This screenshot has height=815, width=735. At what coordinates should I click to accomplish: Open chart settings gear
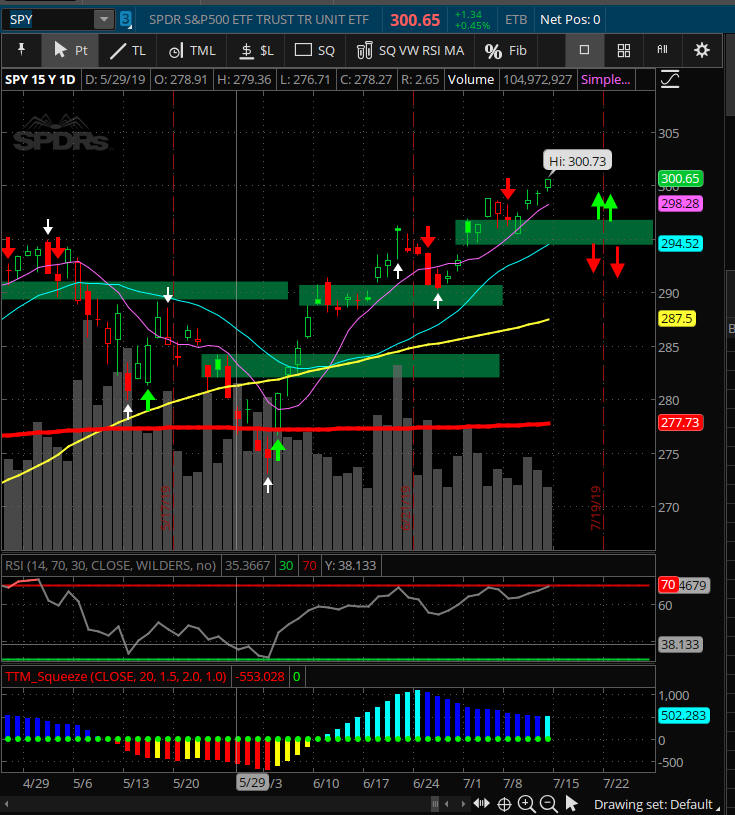(702, 50)
